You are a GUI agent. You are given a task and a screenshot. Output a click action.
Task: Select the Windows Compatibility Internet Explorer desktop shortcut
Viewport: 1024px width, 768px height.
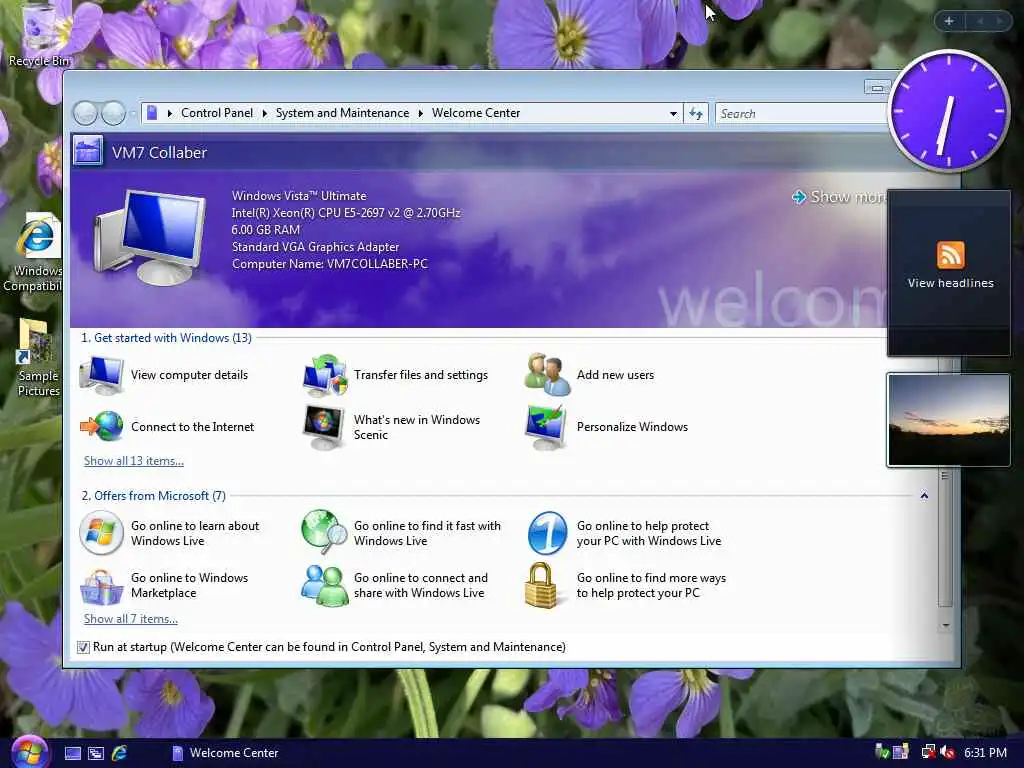coord(34,251)
